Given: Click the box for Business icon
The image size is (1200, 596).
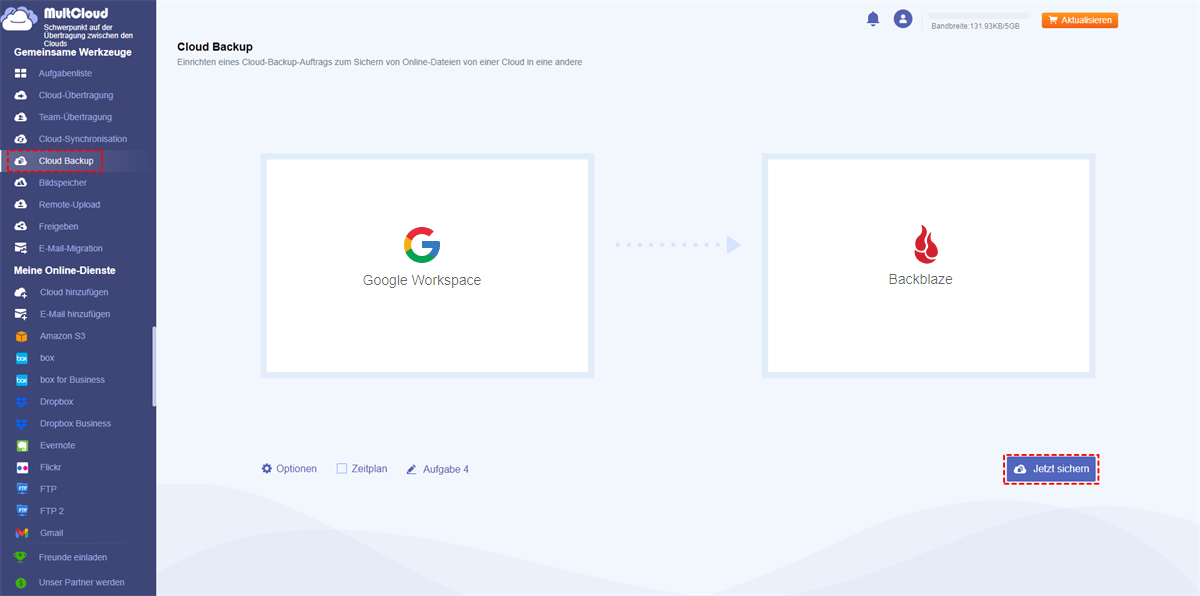Looking at the screenshot, I should (21, 380).
